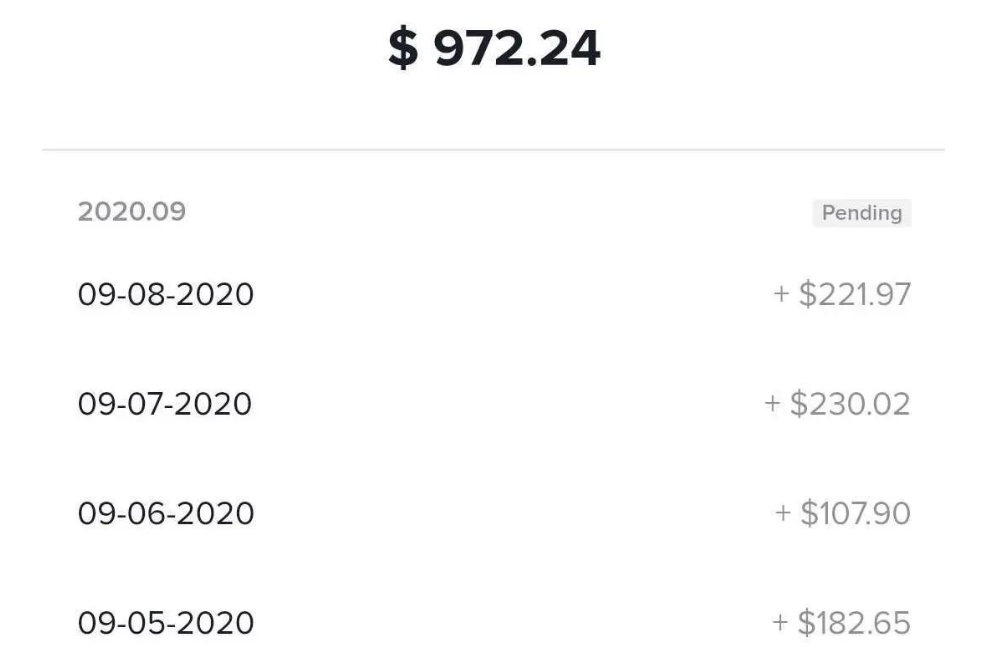The width and height of the screenshot is (981, 655).
Task: Click the blank space between 2020.09 and Pending
Action: [x=490, y=213]
